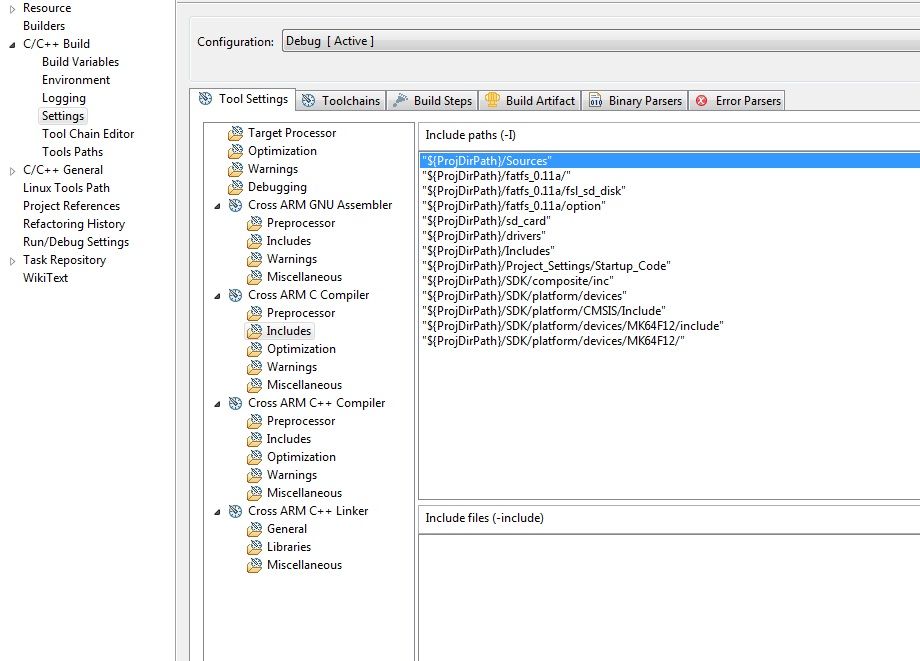Select include path ending in fatfs_0.11a/fsl_sd_disk

[x=523, y=191]
